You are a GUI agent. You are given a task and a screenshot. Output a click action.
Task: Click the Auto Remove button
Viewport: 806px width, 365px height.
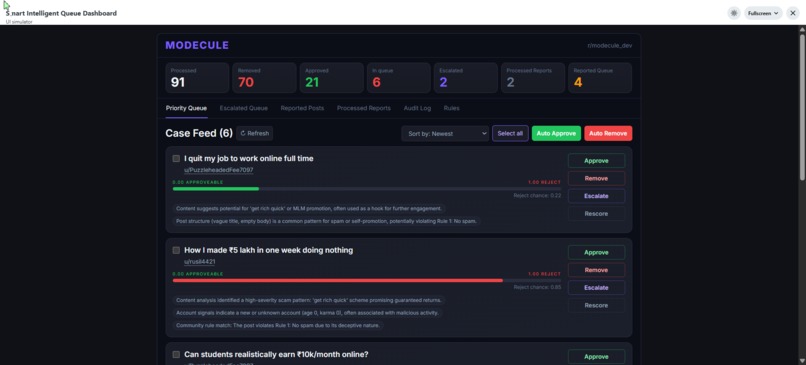608,134
